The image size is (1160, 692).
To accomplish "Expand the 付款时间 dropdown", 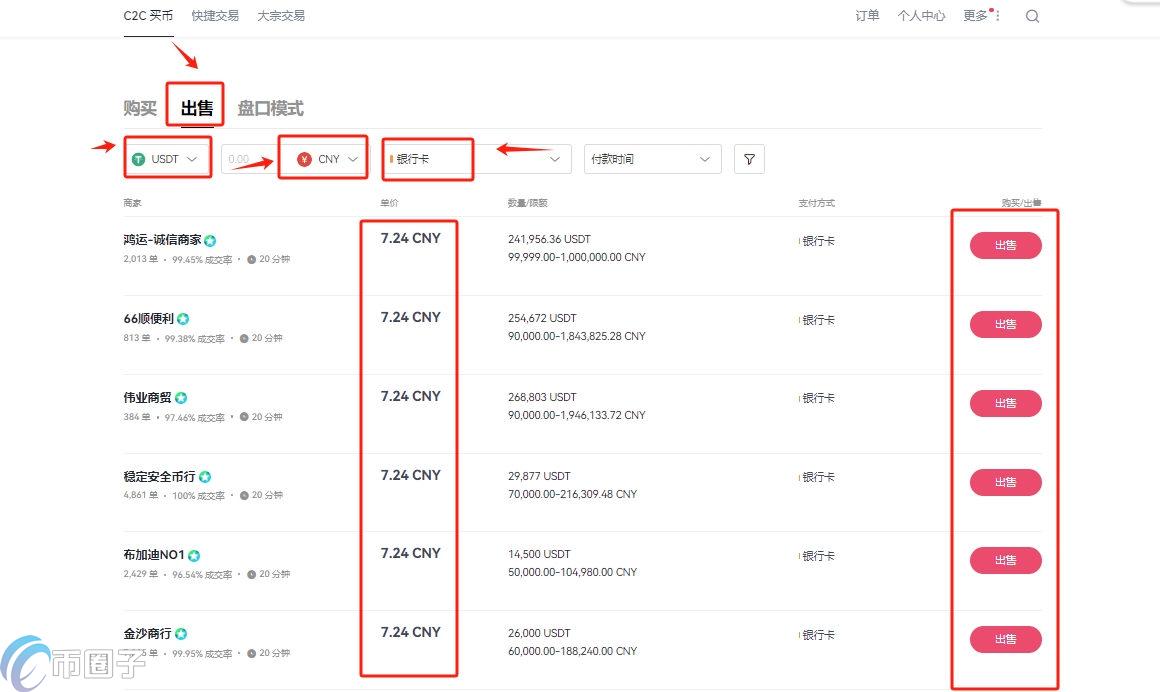I will pos(652,158).
